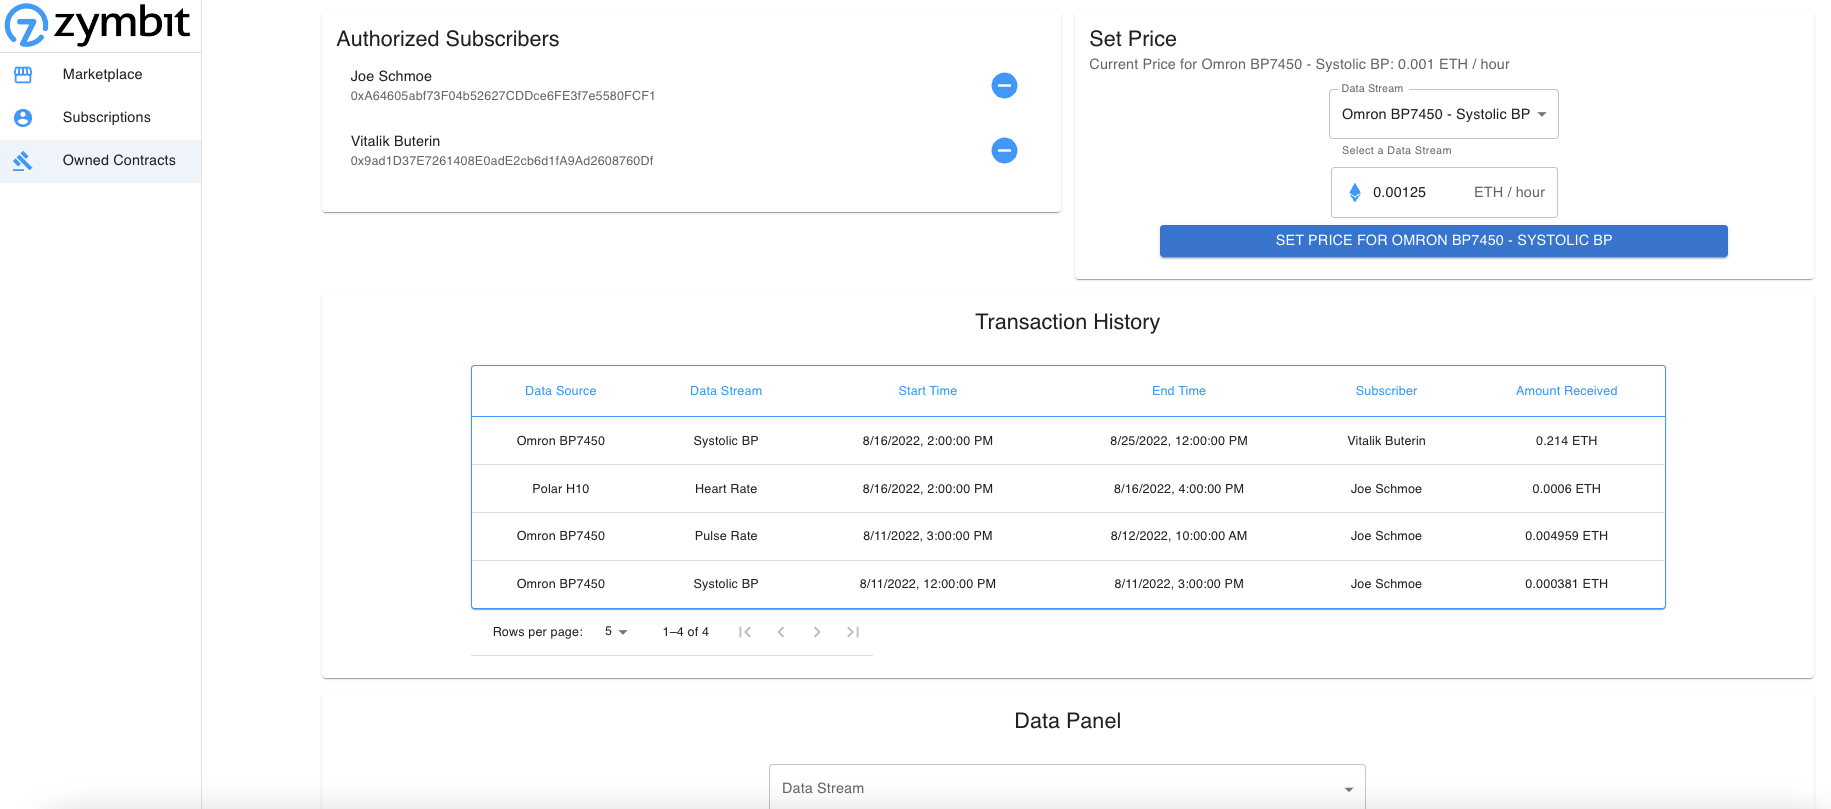
Task: Click the Owned Contracts gavel icon
Action: (x=23, y=160)
